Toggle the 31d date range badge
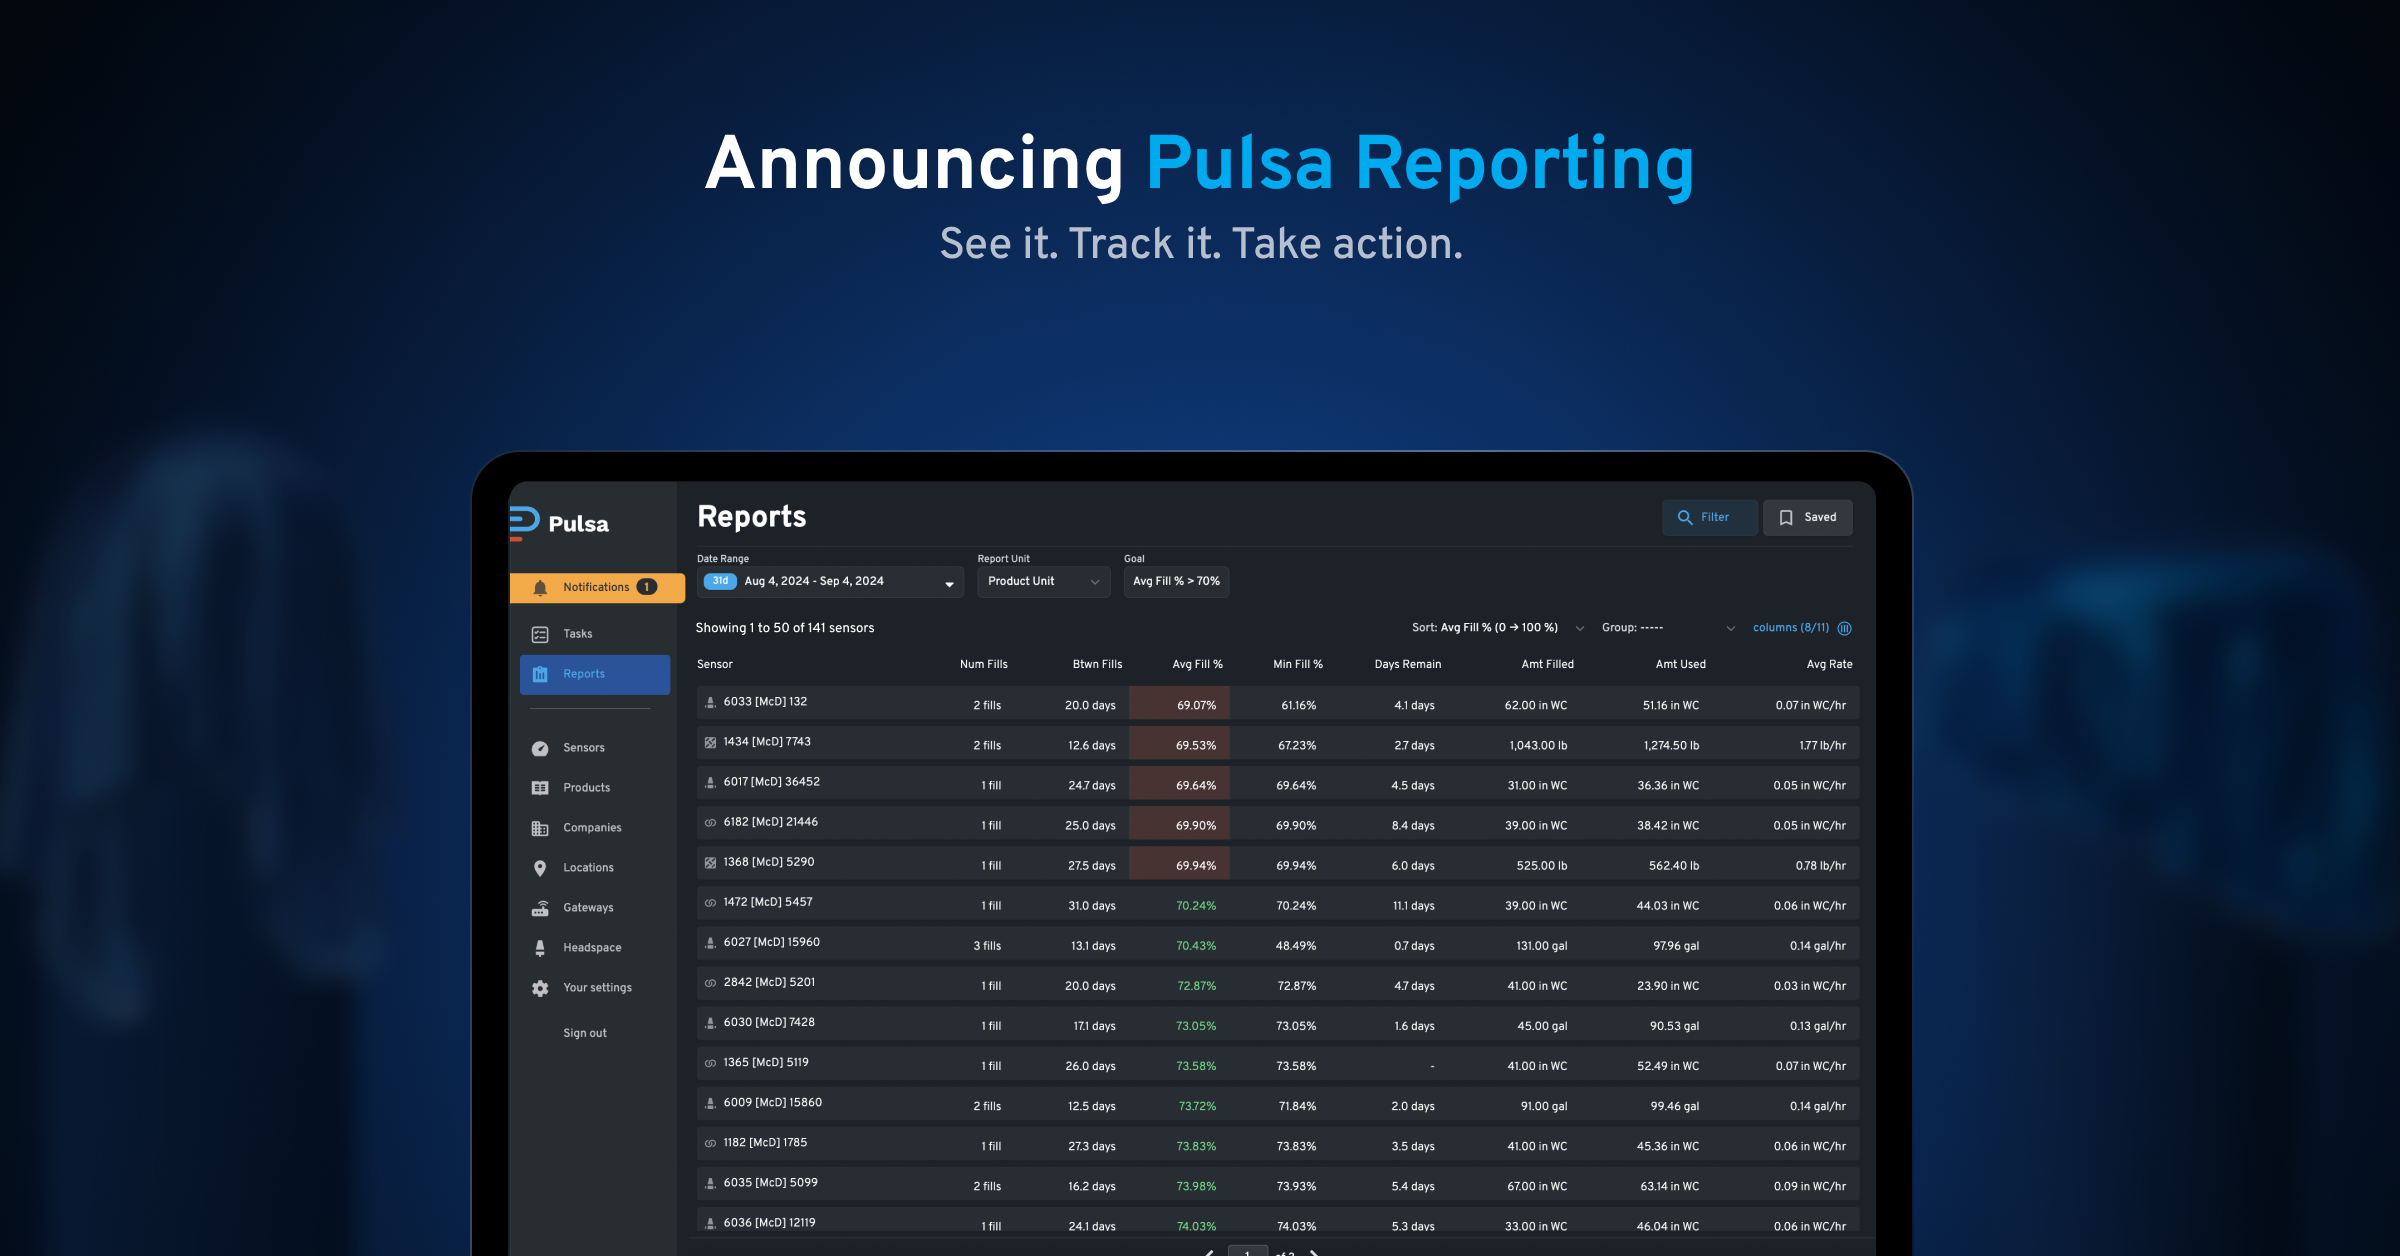The width and height of the screenshot is (2400, 1256). 719,581
